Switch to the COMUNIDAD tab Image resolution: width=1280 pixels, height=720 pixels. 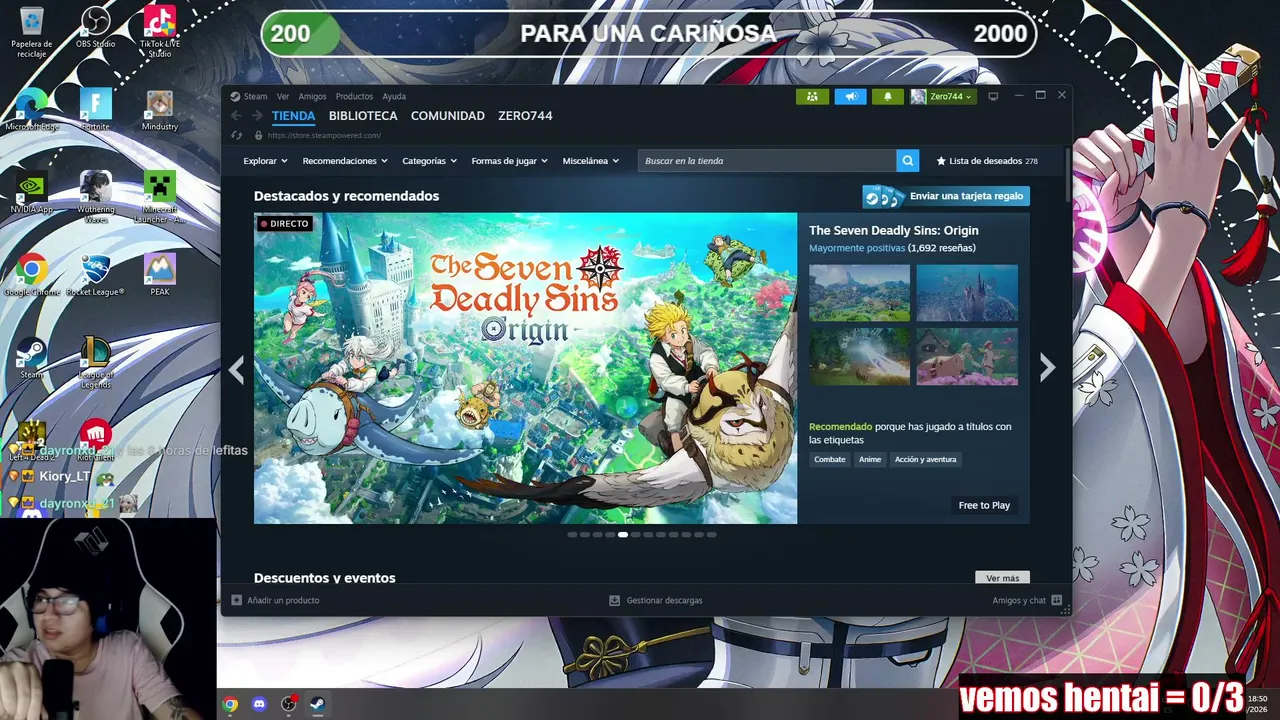pyautogui.click(x=448, y=116)
